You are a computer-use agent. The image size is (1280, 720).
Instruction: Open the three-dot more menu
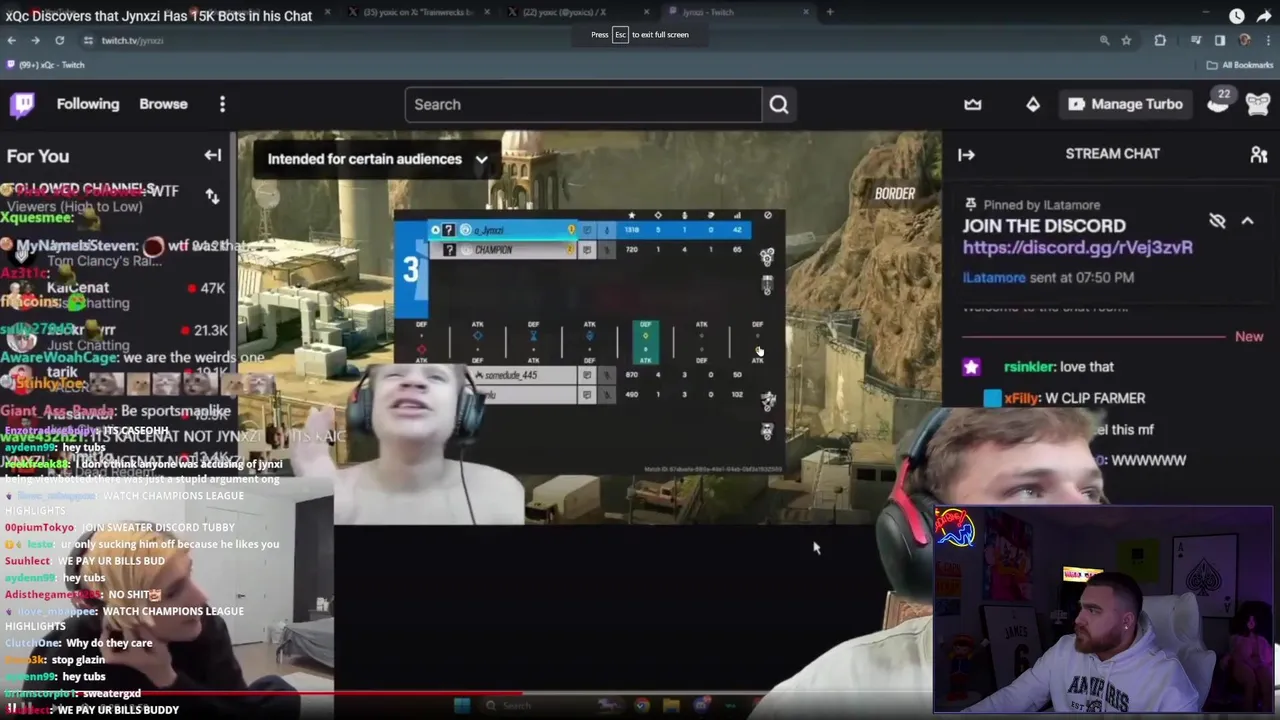tap(222, 104)
